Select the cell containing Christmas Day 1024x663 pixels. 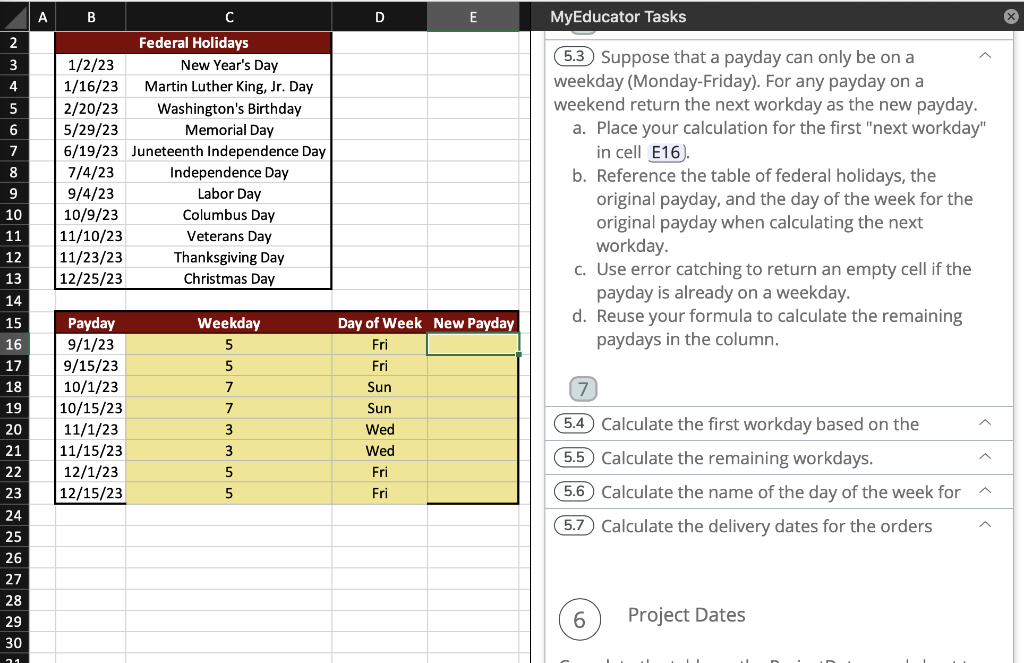coord(228,278)
